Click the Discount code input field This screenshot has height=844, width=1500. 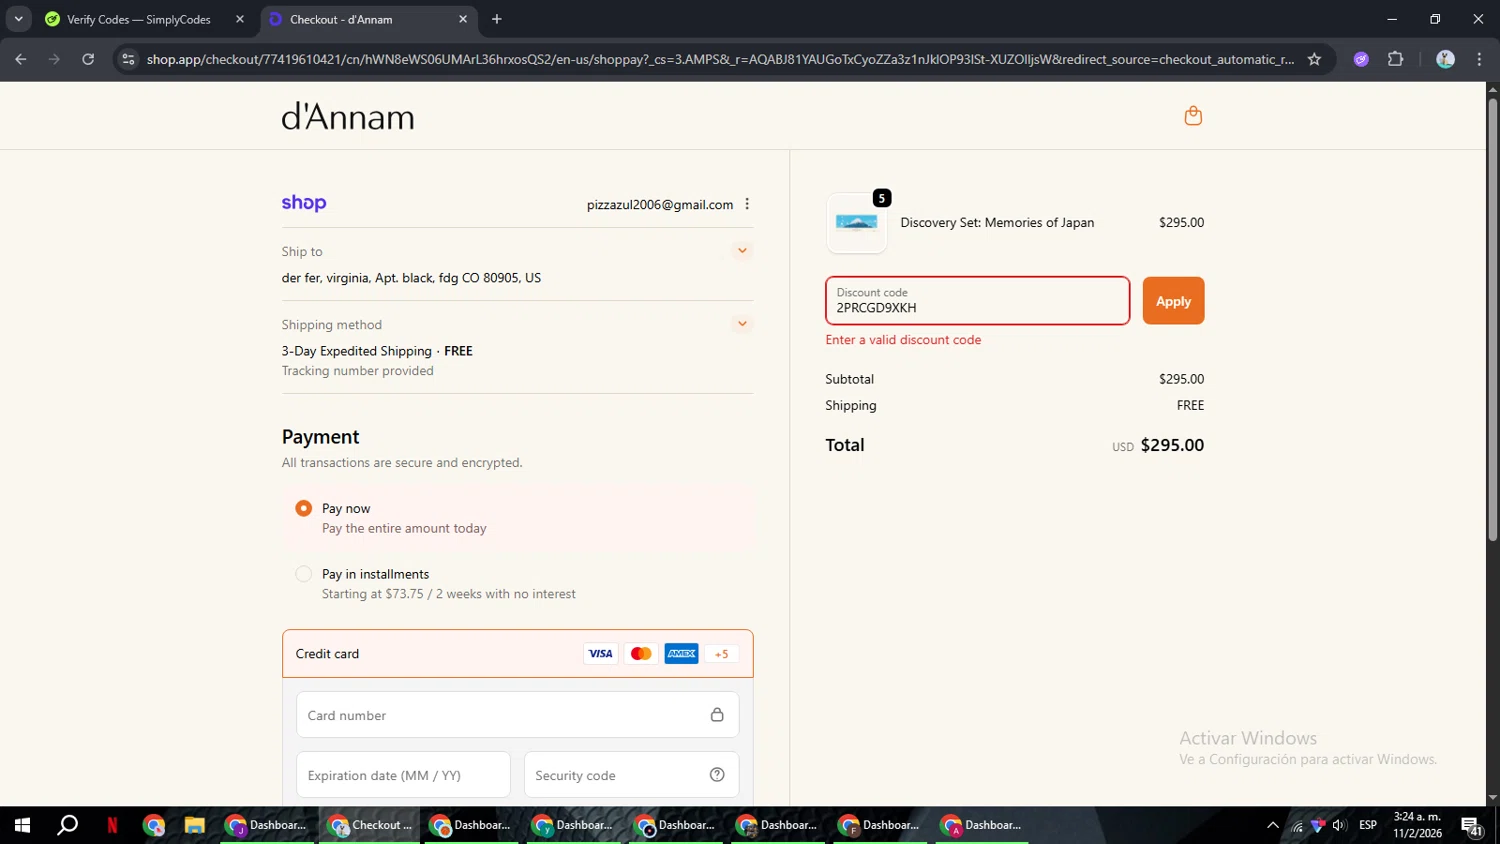click(x=978, y=301)
